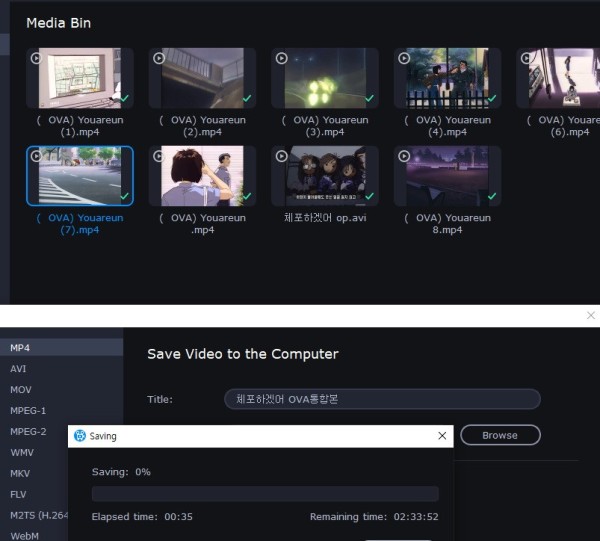Screen dimensions: 600x541
Task: Click the saving progress bar
Action: tap(265, 494)
